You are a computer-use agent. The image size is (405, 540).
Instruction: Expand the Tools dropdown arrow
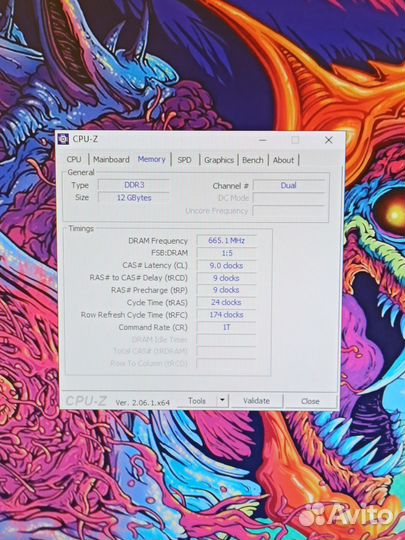(222, 401)
